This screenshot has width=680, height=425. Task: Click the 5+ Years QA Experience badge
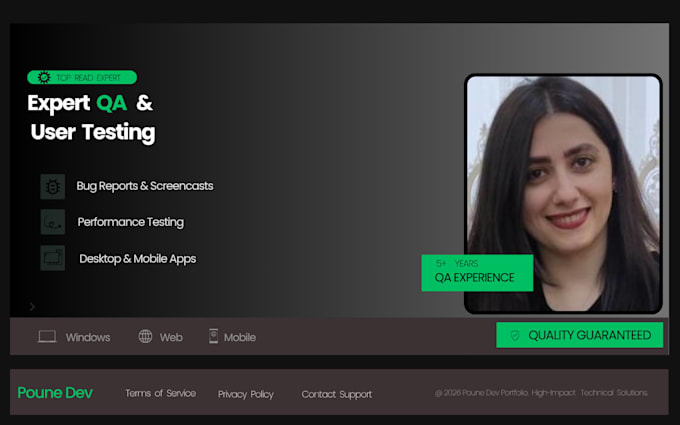(x=477, y=273)
